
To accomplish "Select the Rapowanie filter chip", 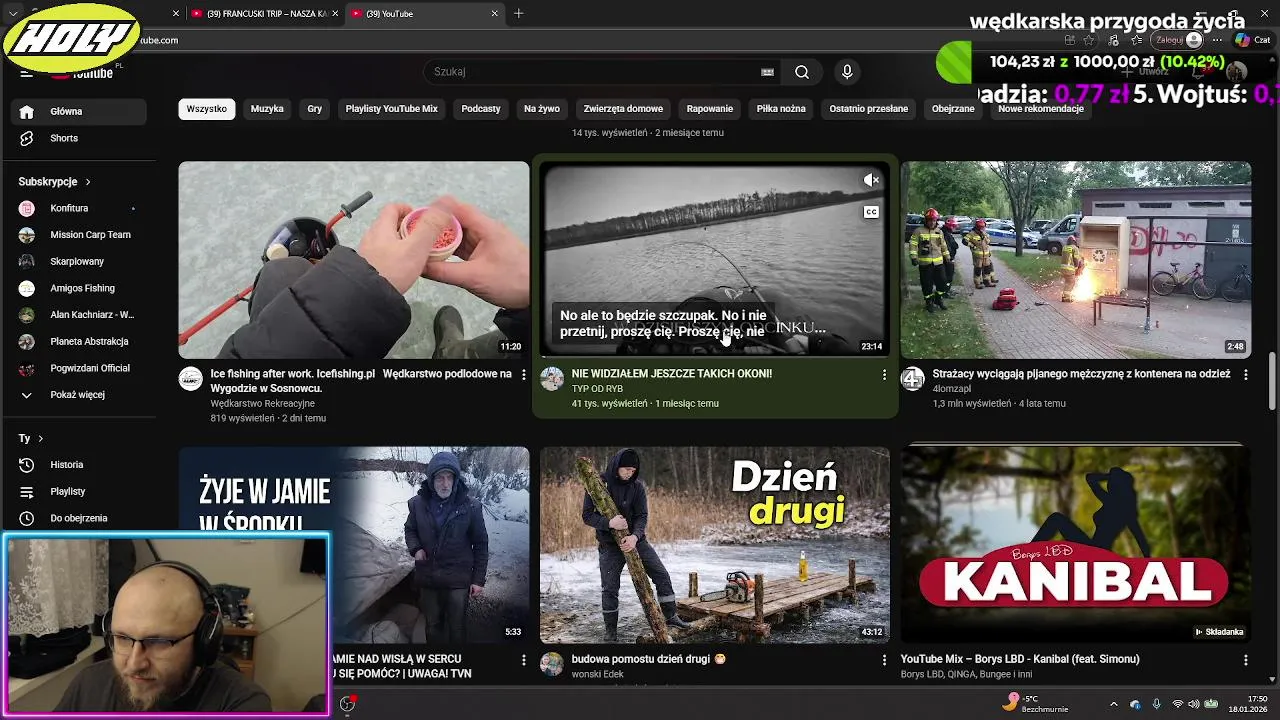I will click(x=710, y=109).
